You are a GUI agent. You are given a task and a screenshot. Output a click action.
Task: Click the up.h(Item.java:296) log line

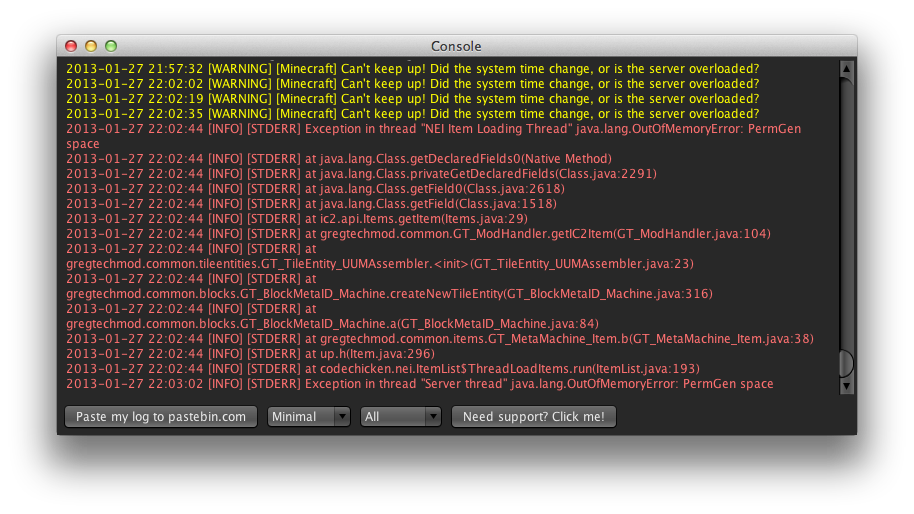[250, 354]
